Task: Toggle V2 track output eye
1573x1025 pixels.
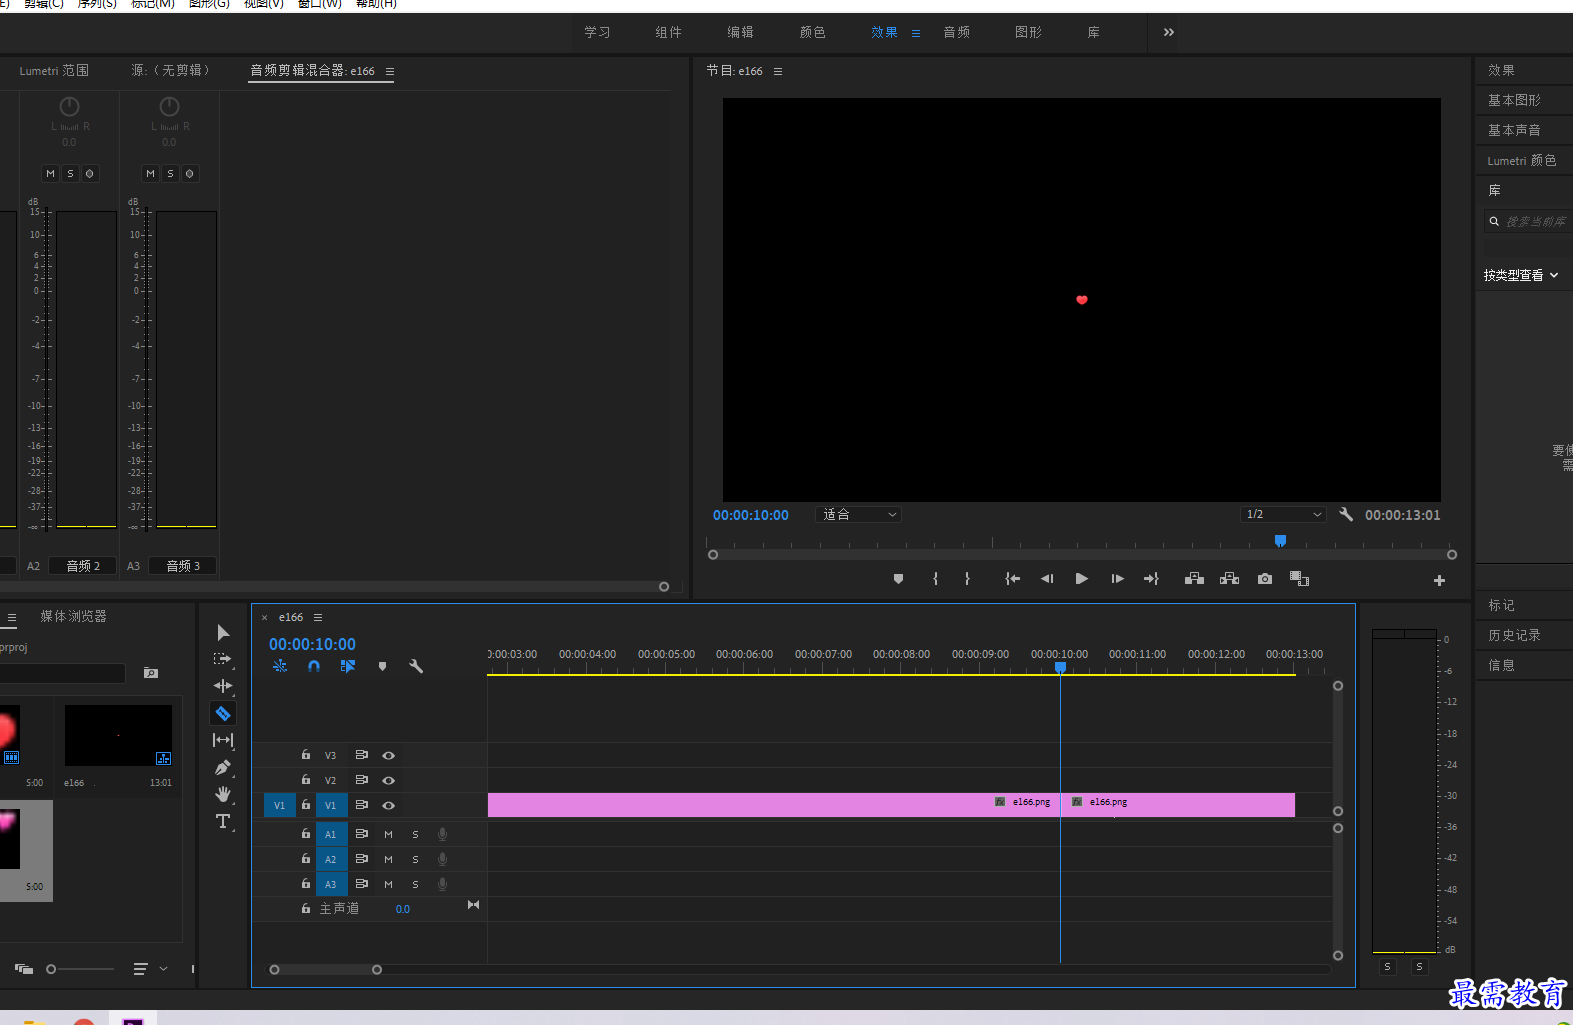Action: [388, 780]
